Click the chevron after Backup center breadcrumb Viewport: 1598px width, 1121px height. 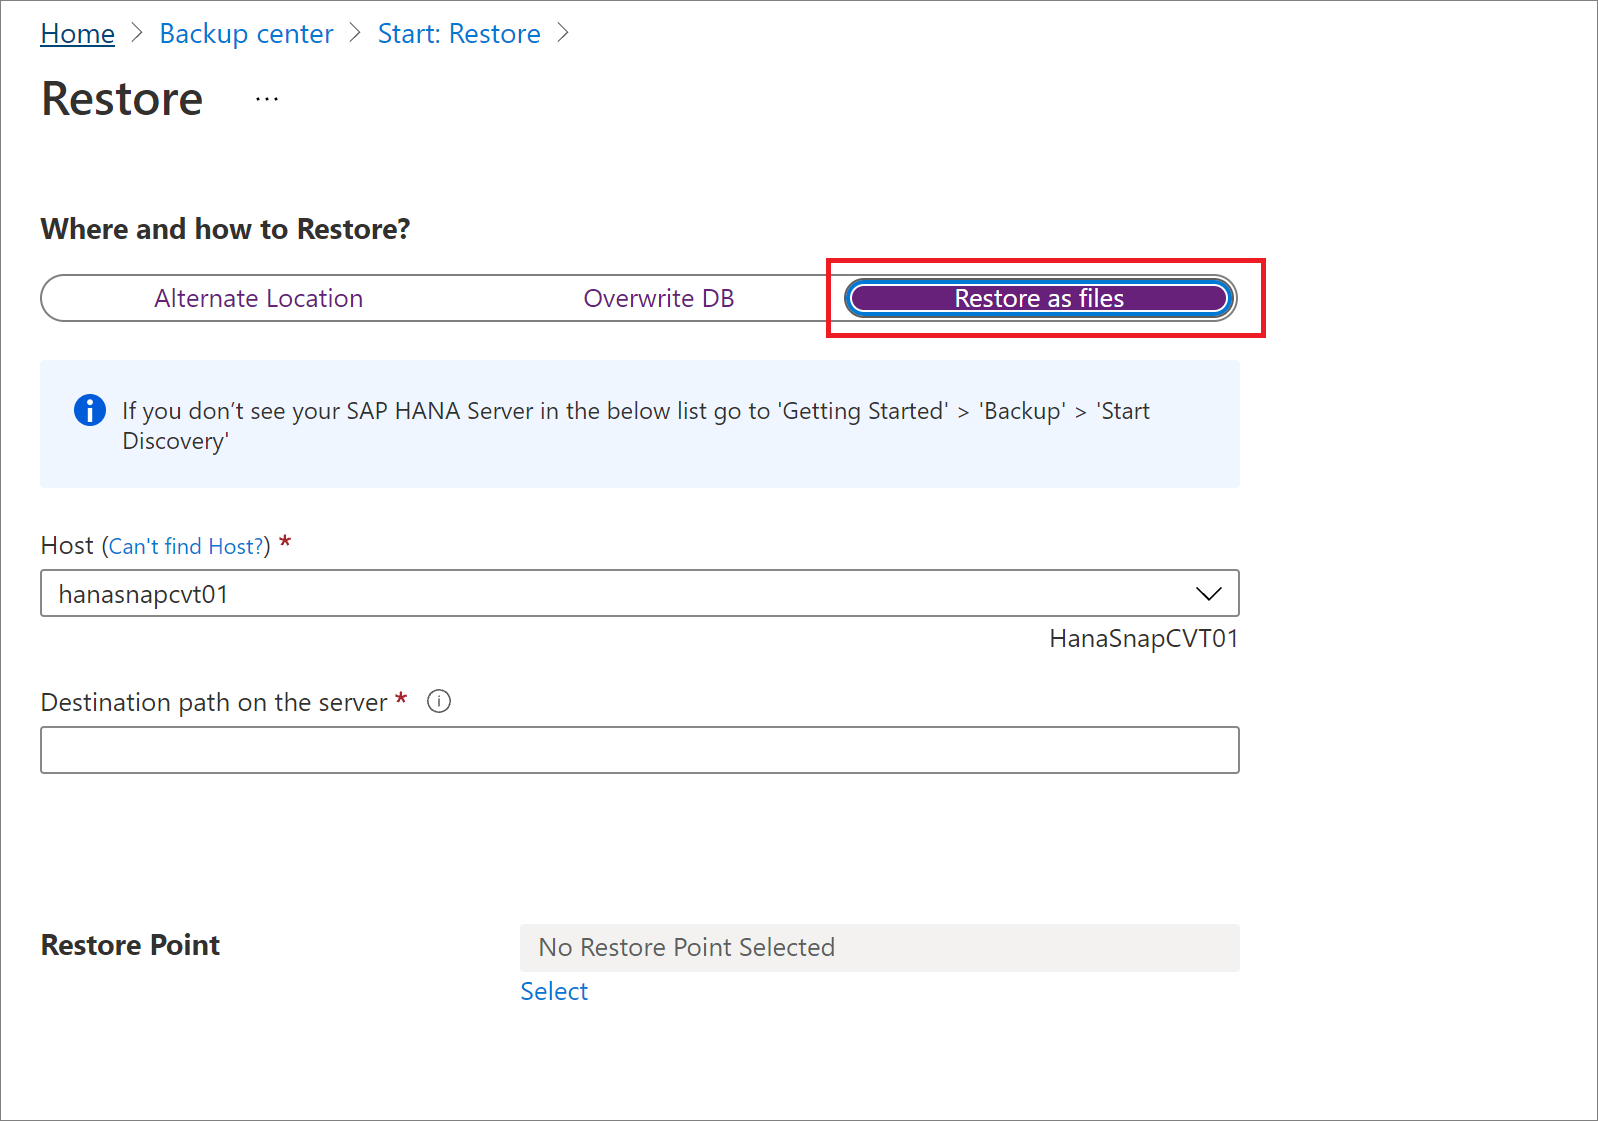tap(355, 33)
